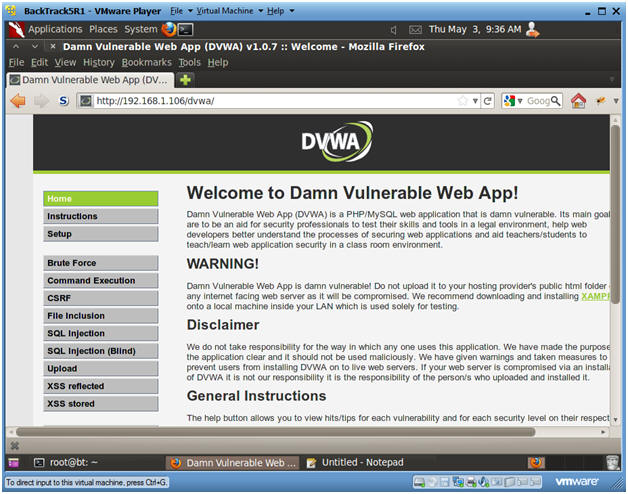Open Firefox View menu
628x494 pixels.
click(65, 63)
